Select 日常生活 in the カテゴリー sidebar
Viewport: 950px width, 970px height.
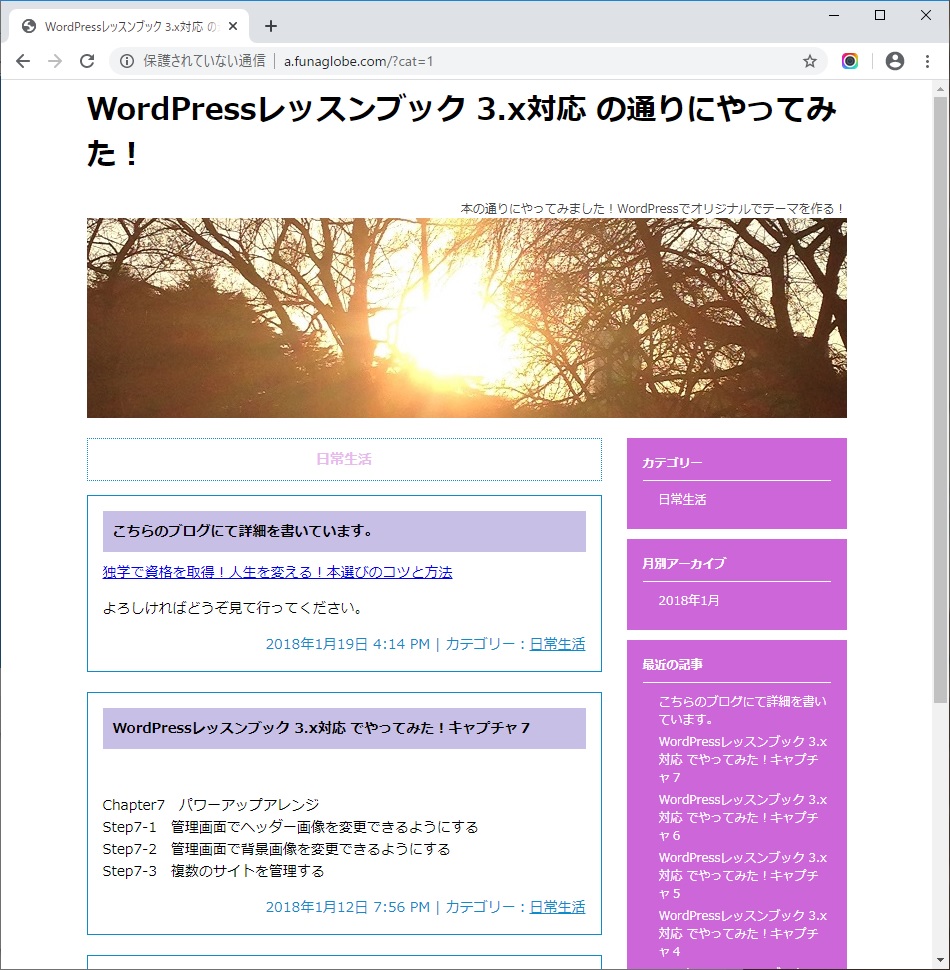click(x=682, y=499)
